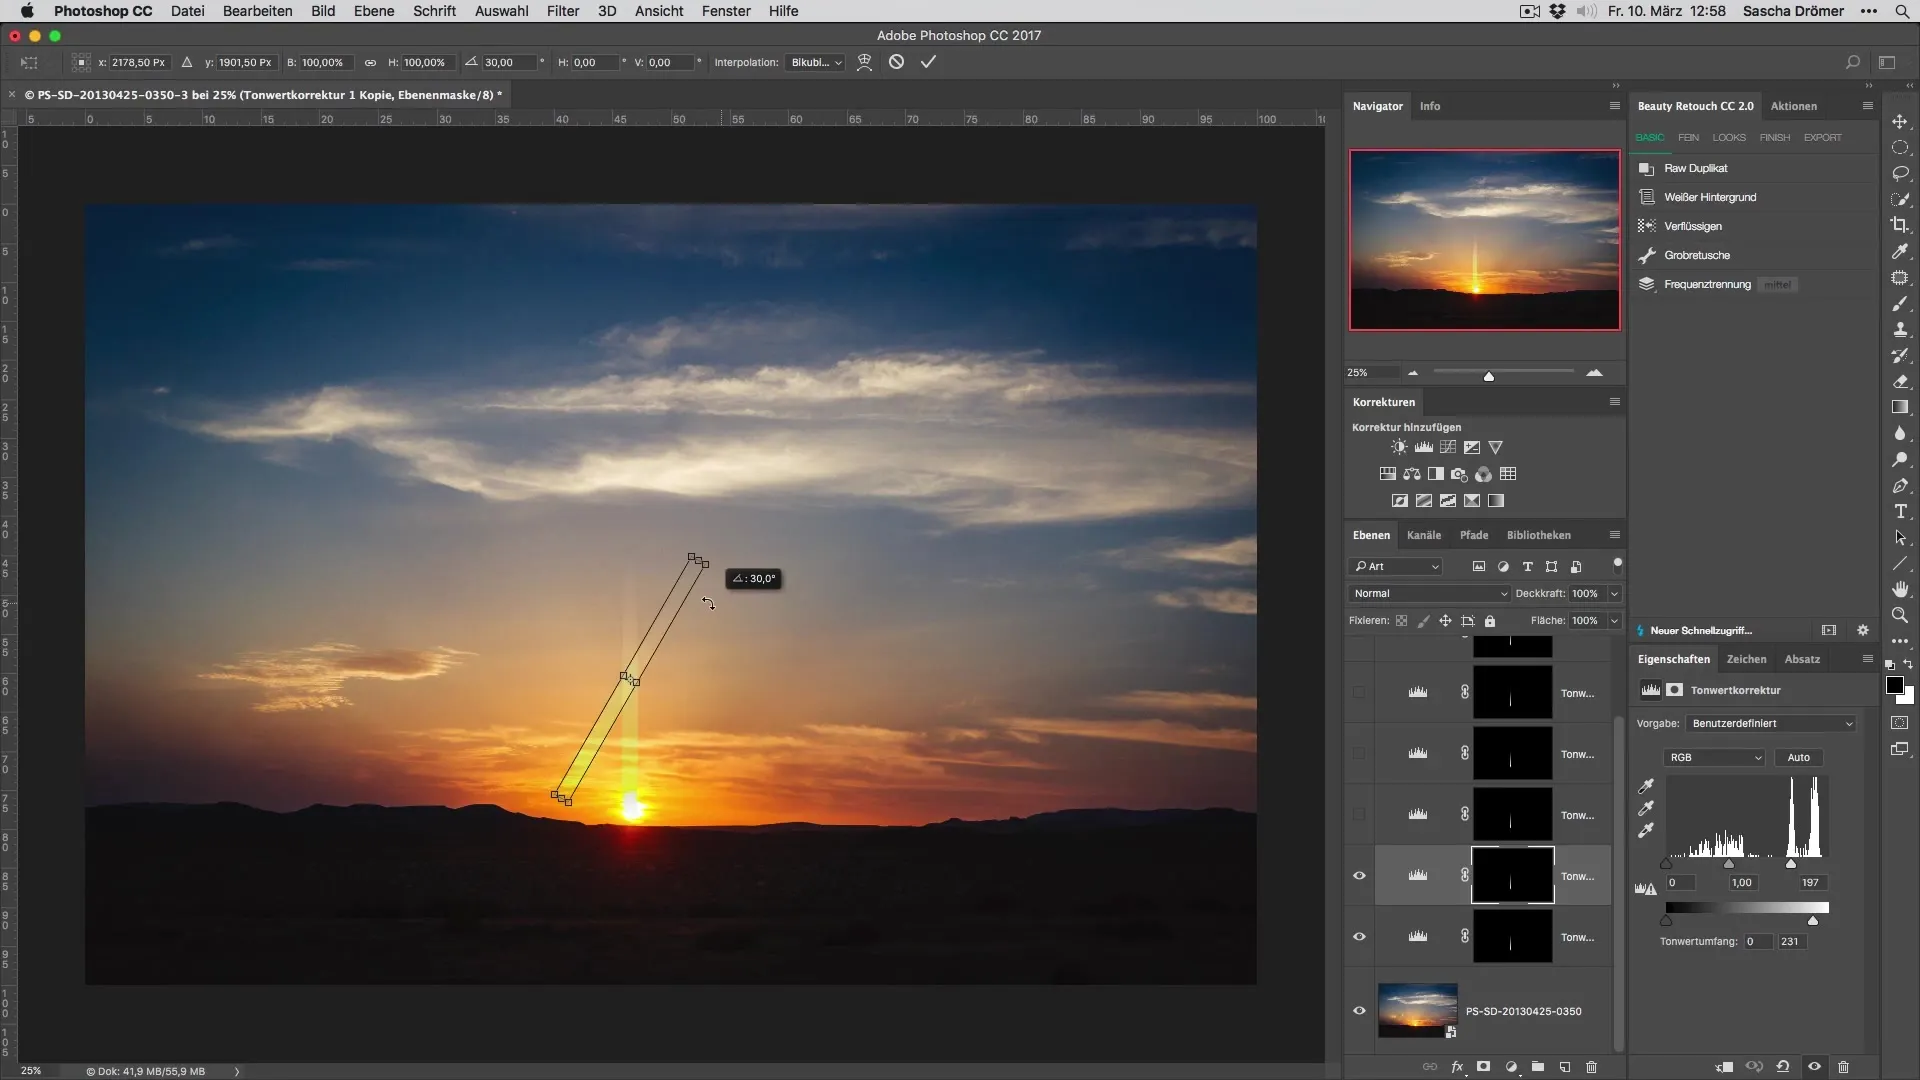The image size is (1920, 1080).
Task: Open the layer filter Art dropdown
Action: pyautogui.click(x=1397, y=566)
